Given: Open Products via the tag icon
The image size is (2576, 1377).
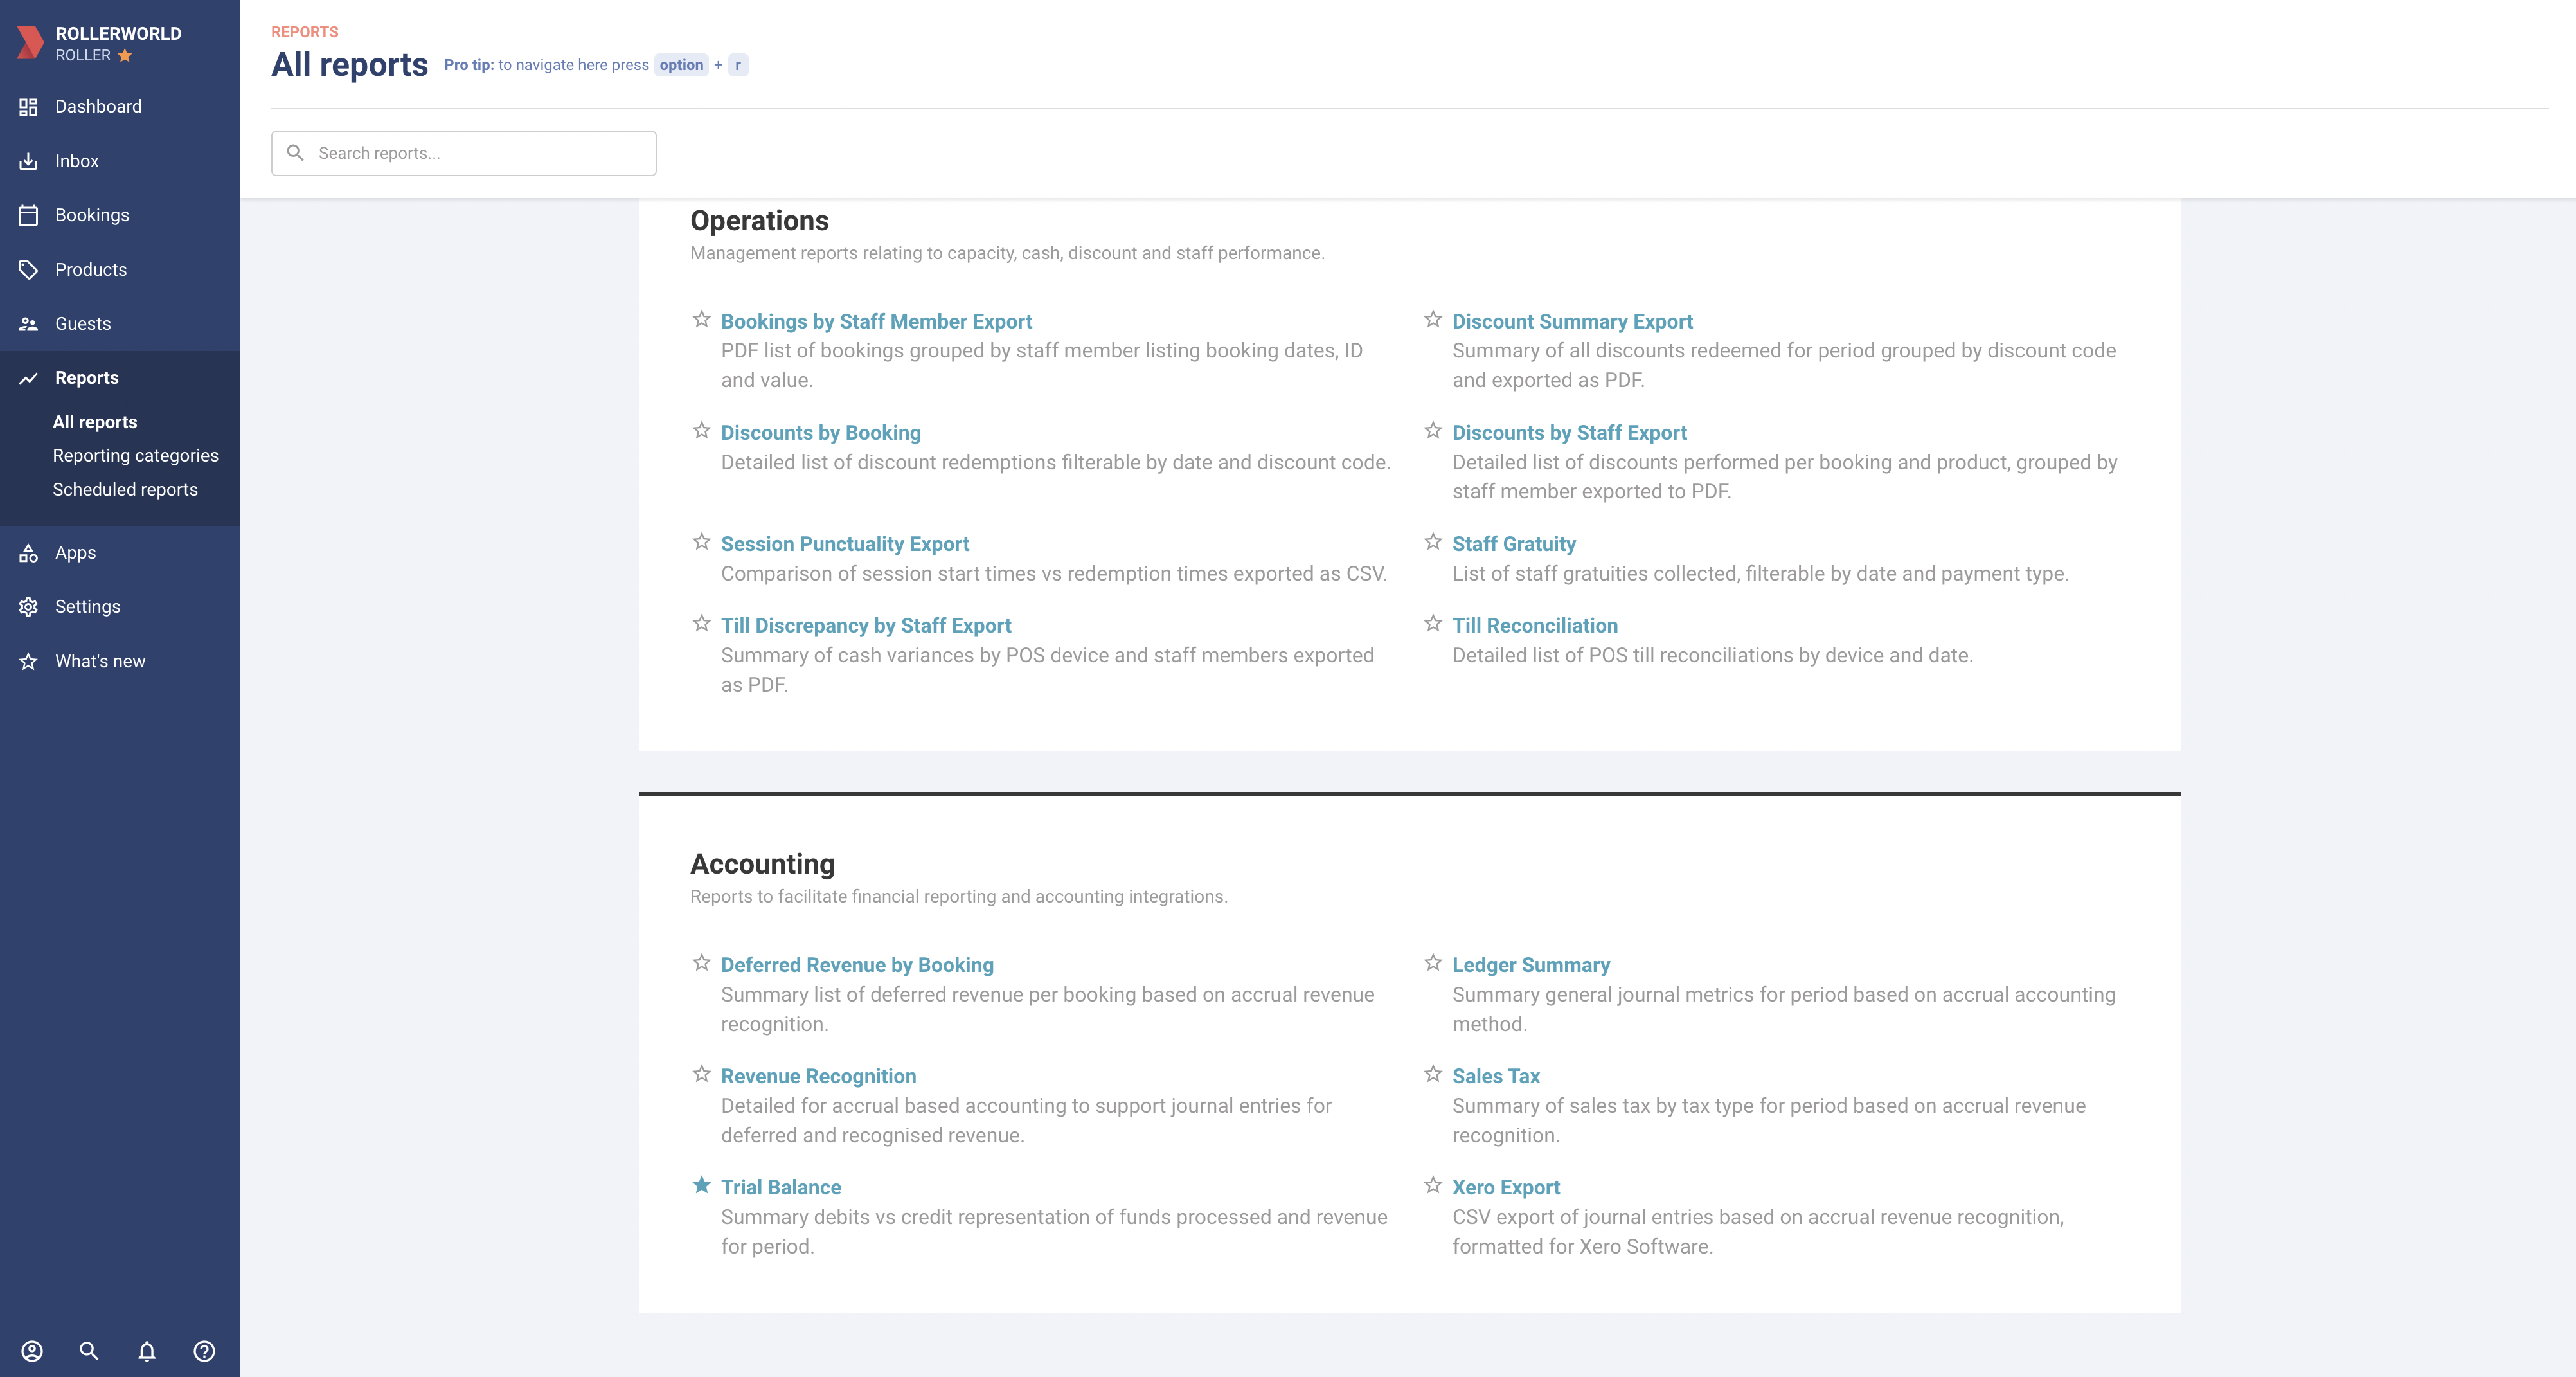Looking at the screenshot, I should click(x=28, y=269).
